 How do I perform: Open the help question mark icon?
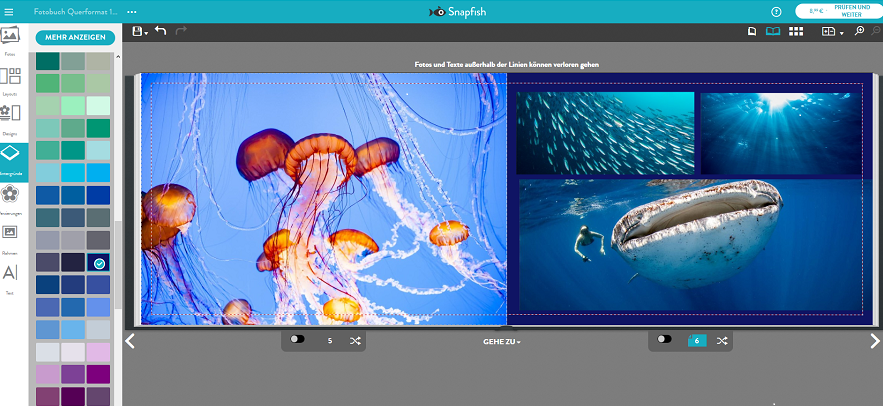tap(777, 12)
